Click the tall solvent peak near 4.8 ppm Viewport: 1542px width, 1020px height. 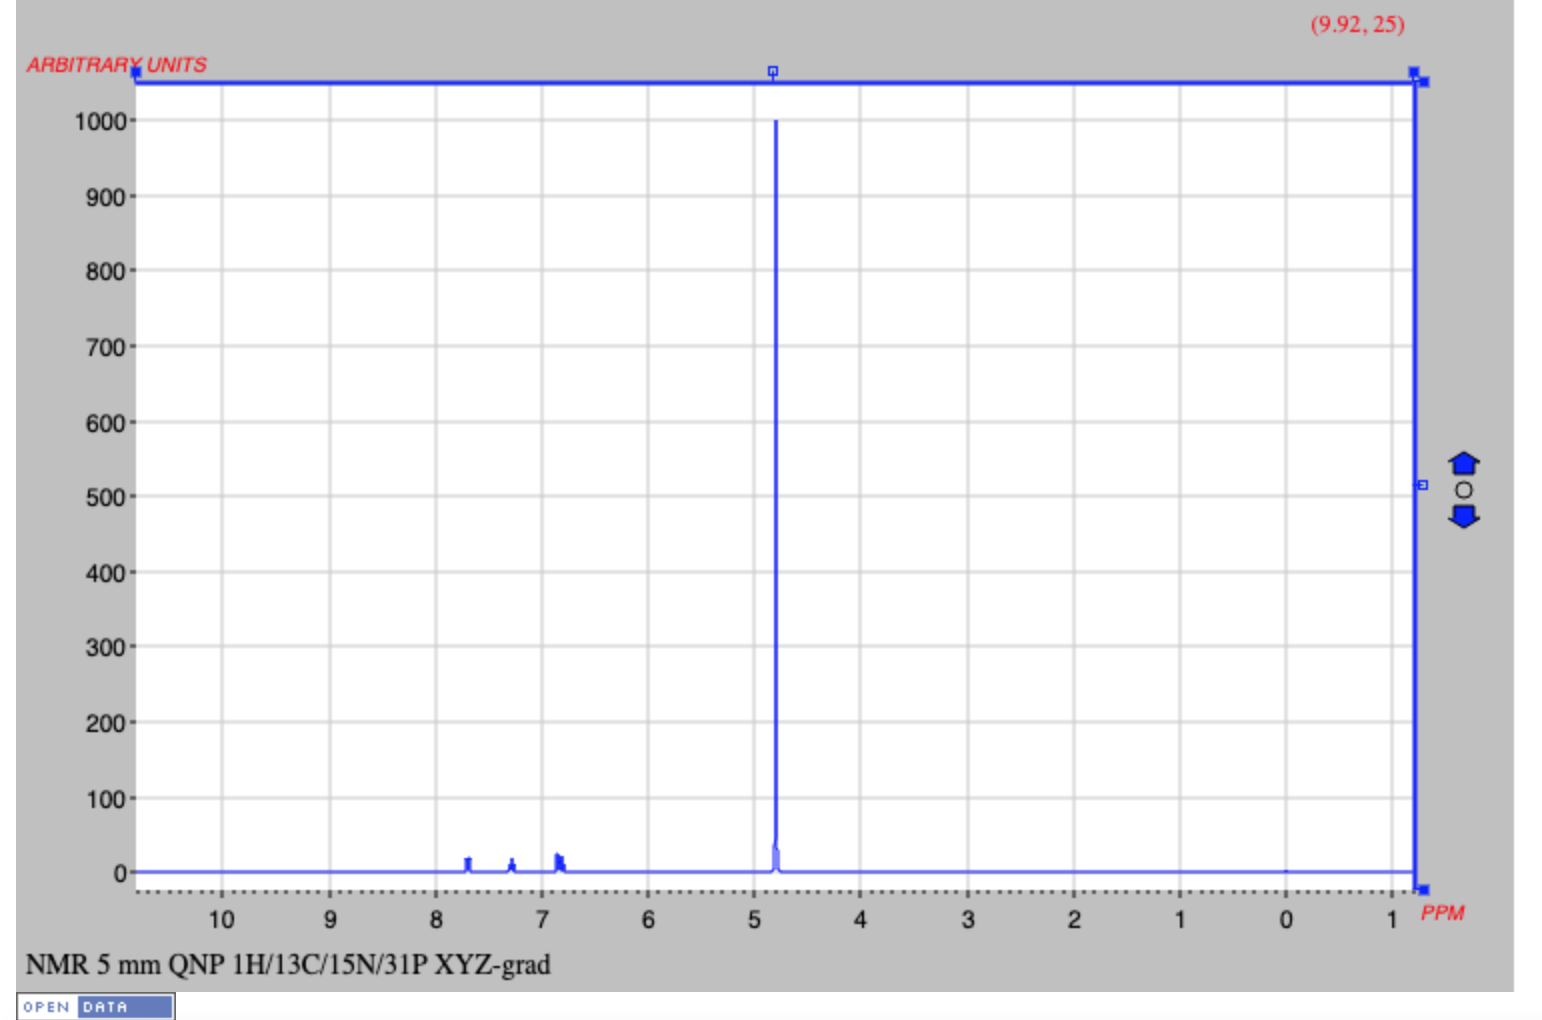coord(776,495)
